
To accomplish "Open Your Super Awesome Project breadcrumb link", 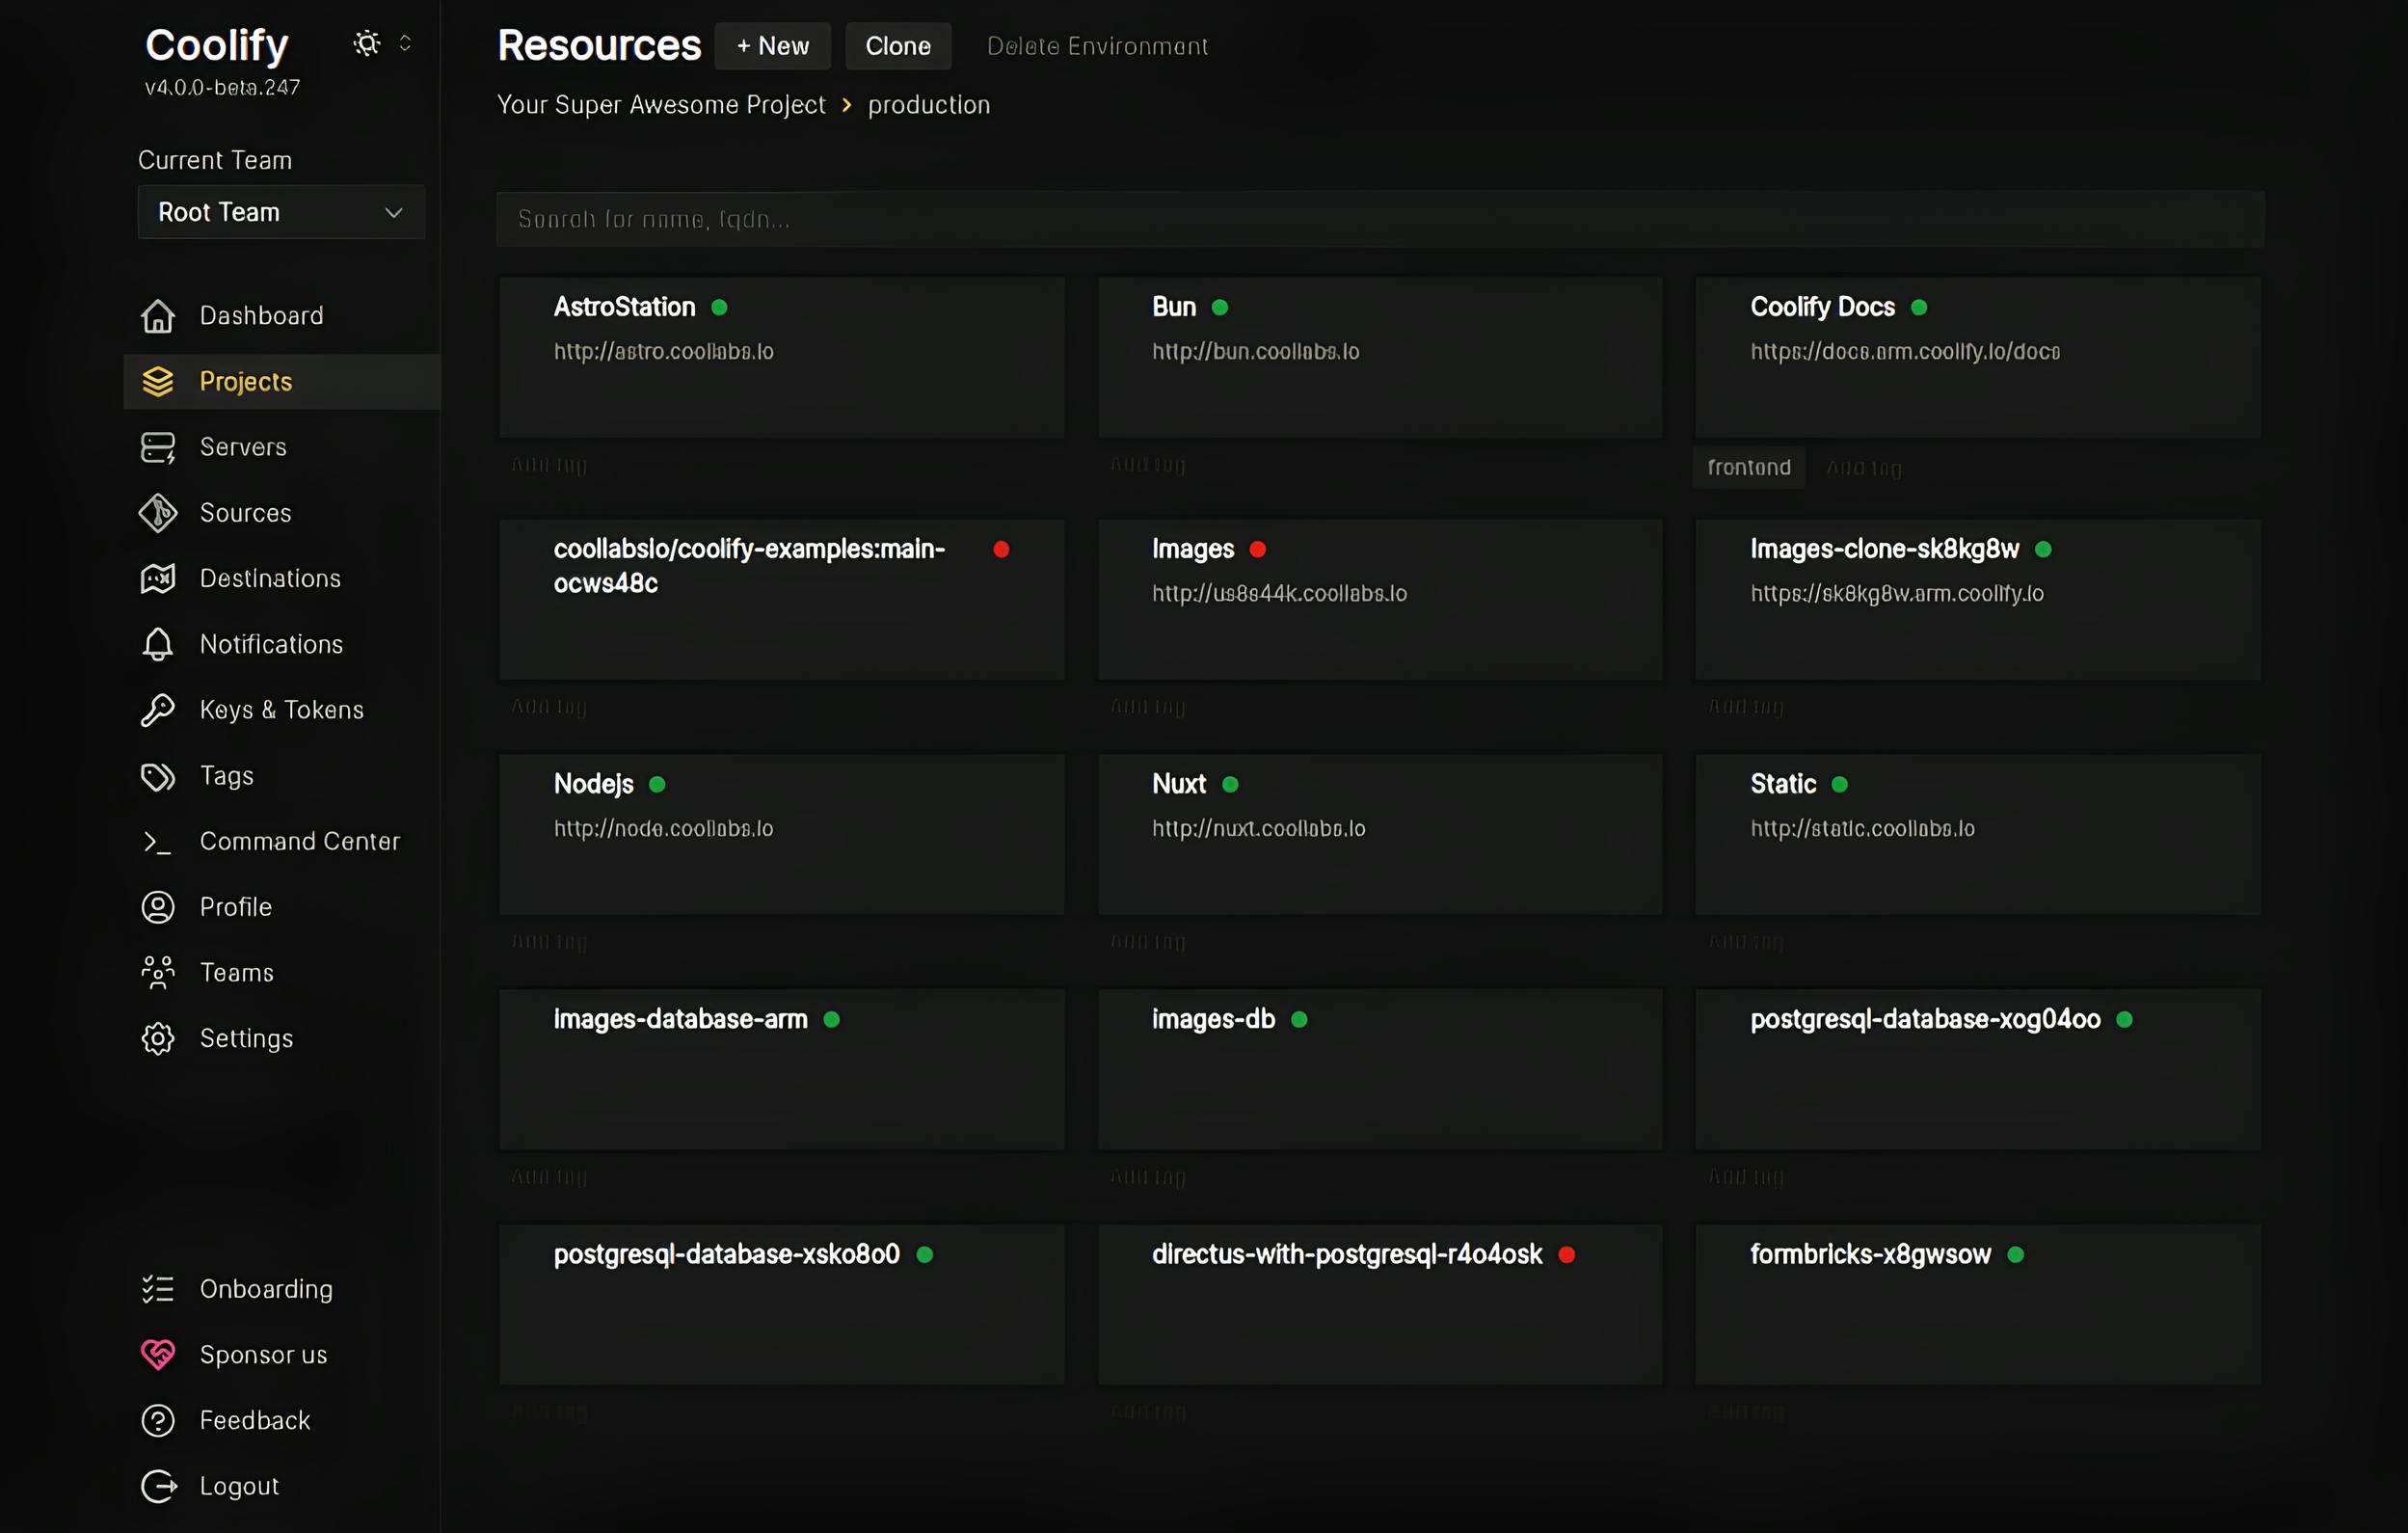I will pos(661,105).
